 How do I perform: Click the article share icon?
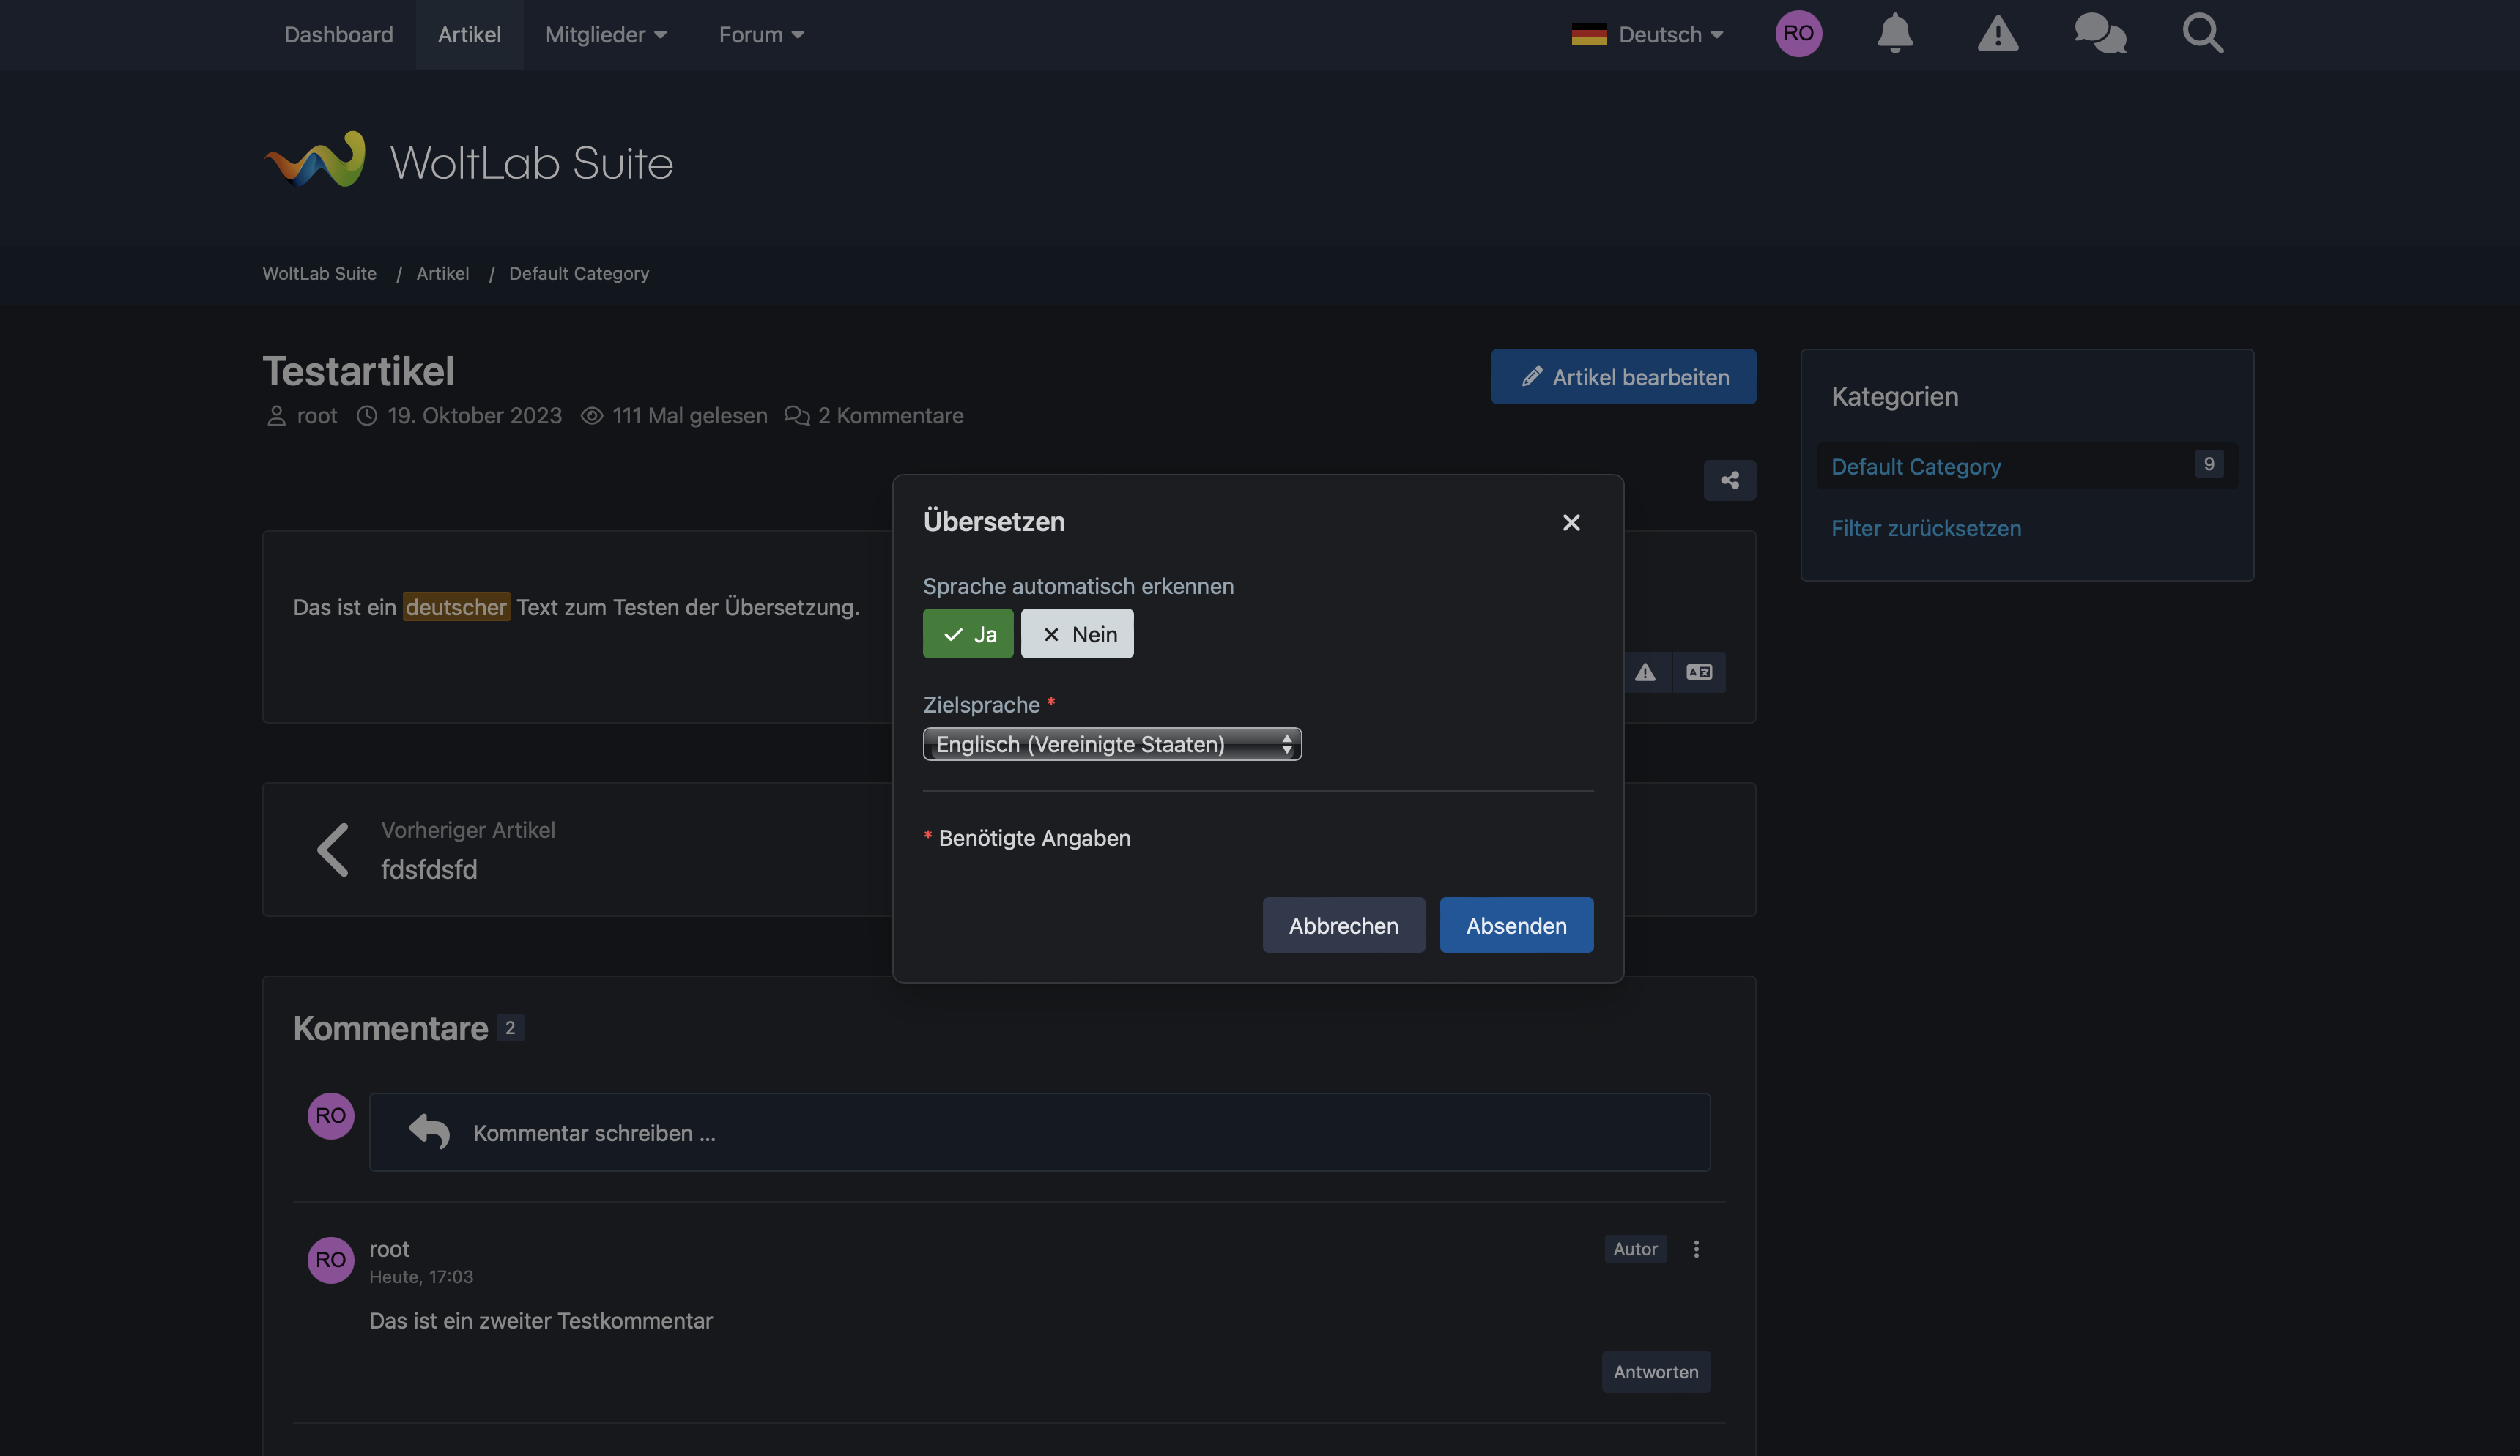1729,481
